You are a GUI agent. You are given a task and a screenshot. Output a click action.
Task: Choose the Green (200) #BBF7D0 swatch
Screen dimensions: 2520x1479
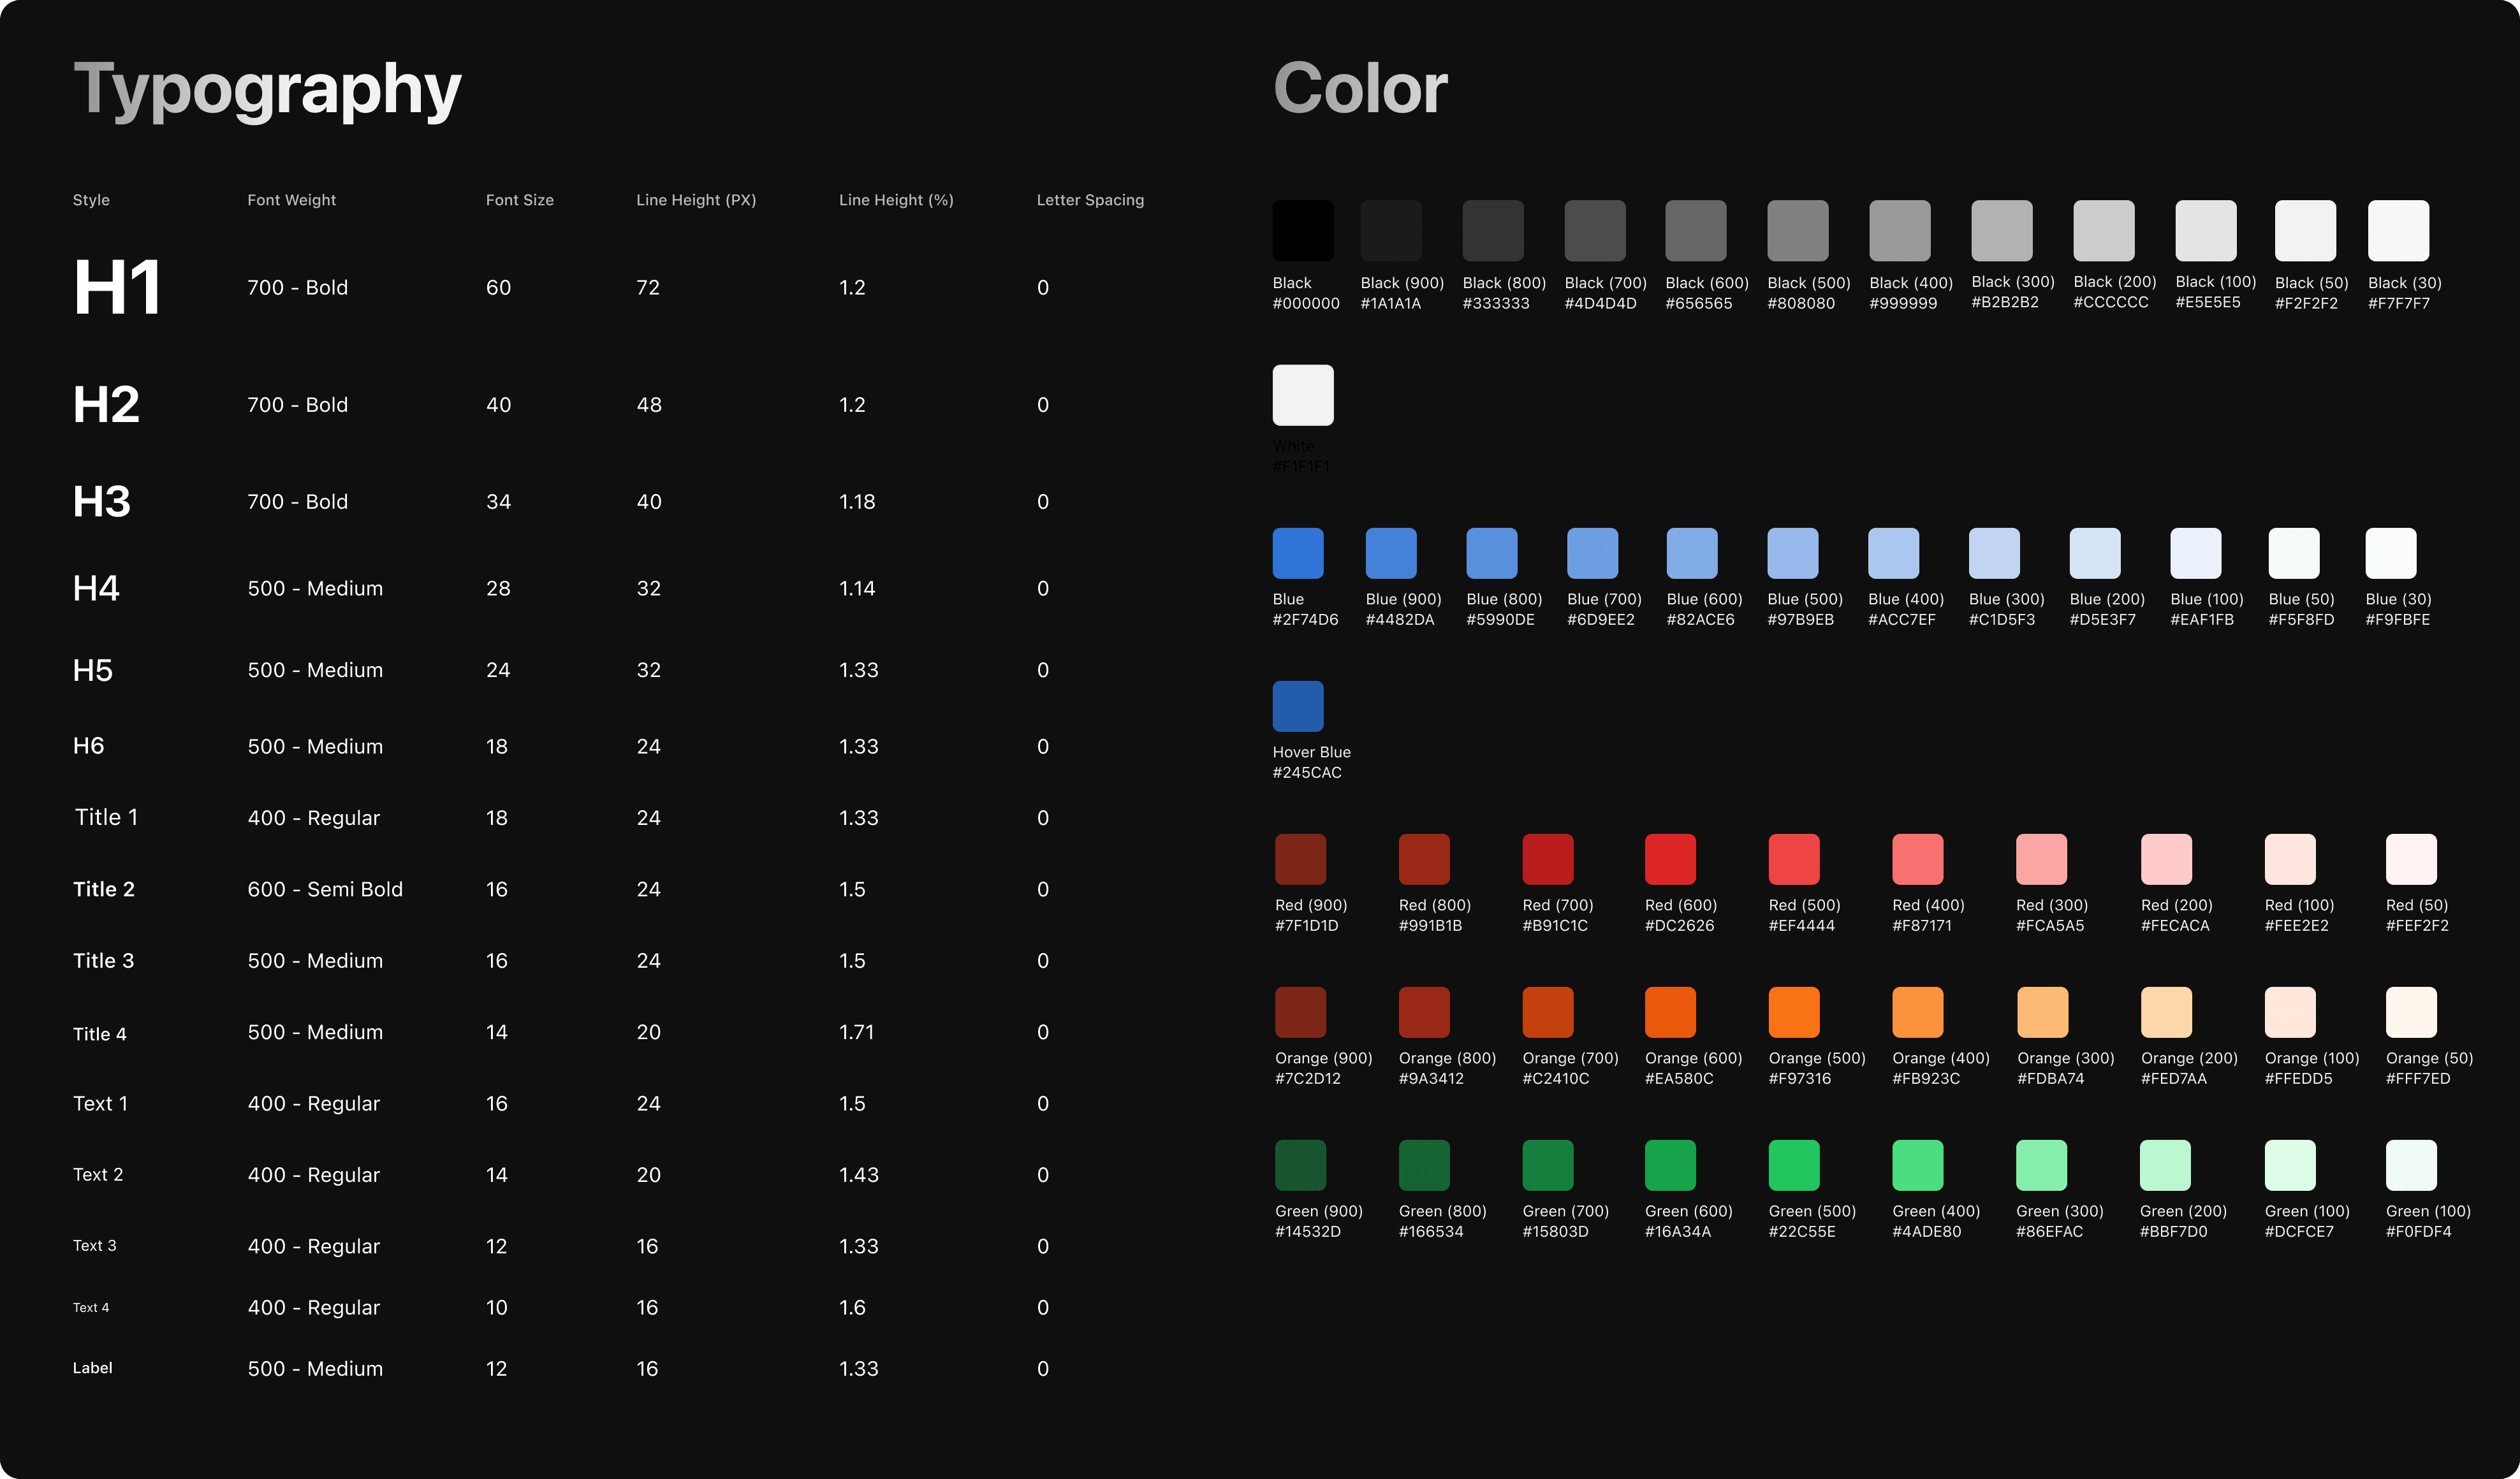2166,1165
